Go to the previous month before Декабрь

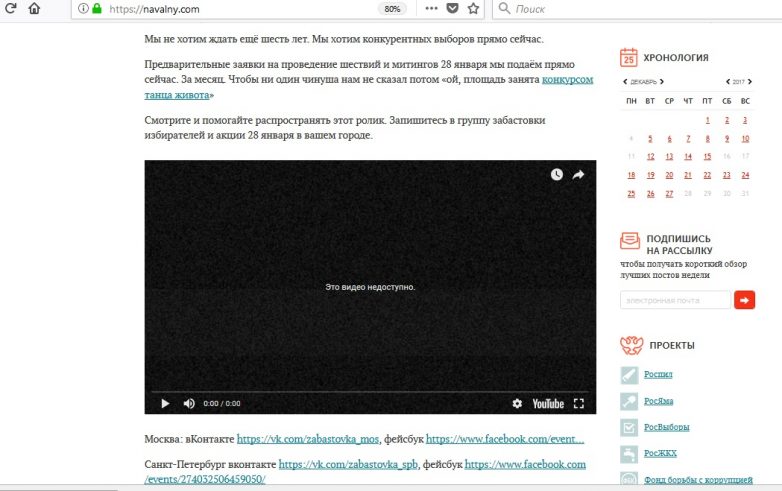[625, 82]
